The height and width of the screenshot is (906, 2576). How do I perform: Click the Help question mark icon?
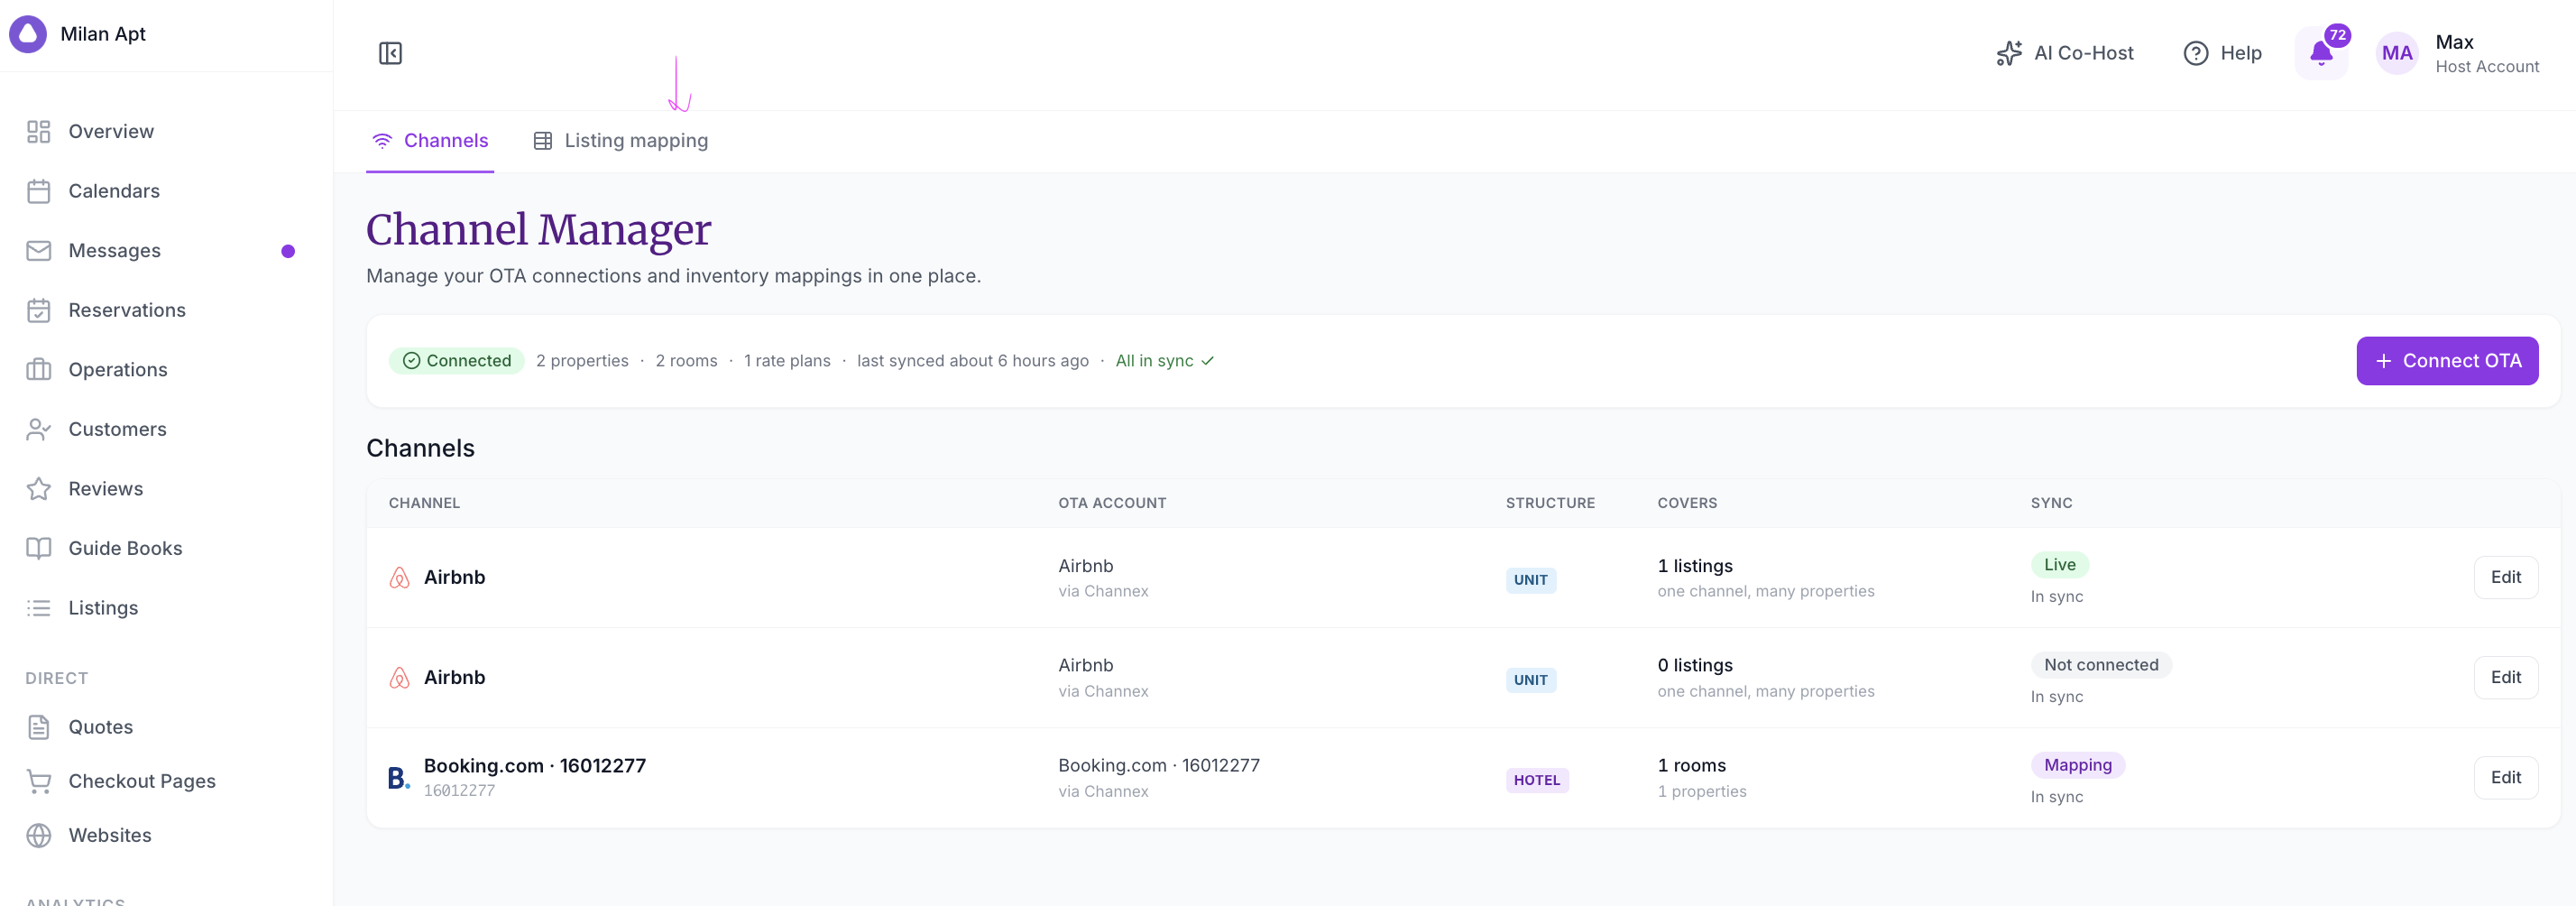2195,53
